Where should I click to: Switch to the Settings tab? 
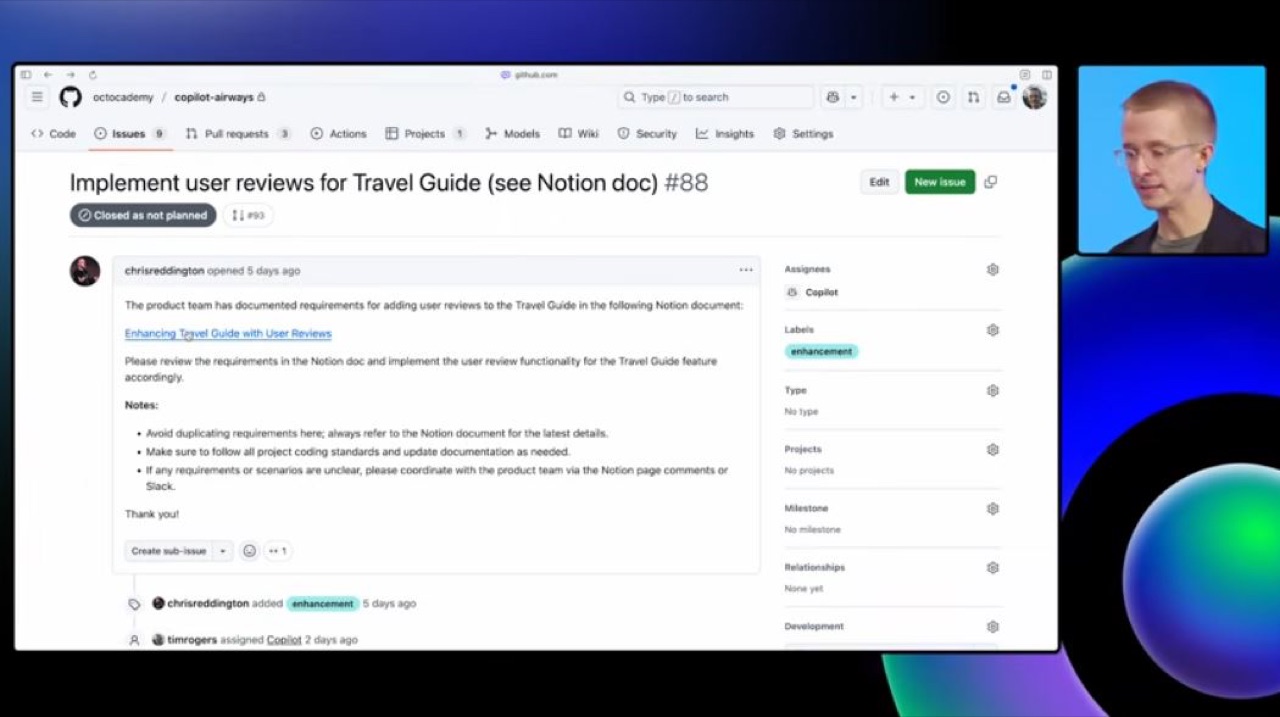(803, 133)
